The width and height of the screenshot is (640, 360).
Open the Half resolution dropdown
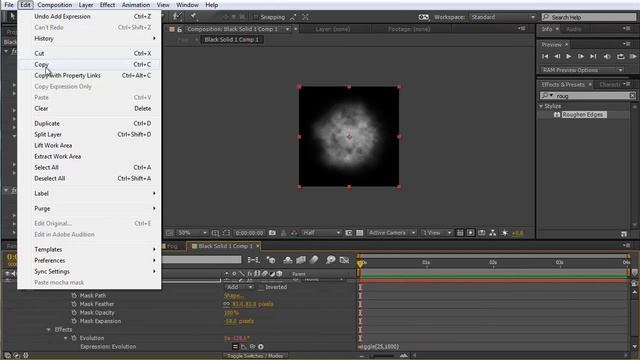[x=321, y=233]
